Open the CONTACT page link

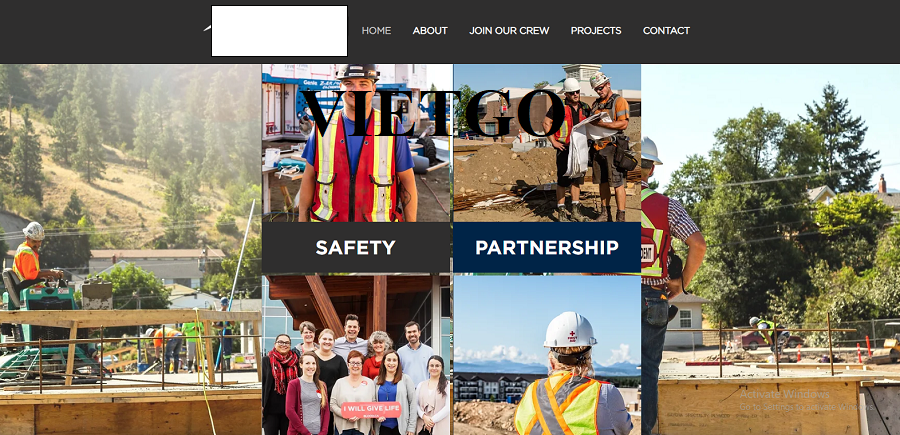click(666, 30)
